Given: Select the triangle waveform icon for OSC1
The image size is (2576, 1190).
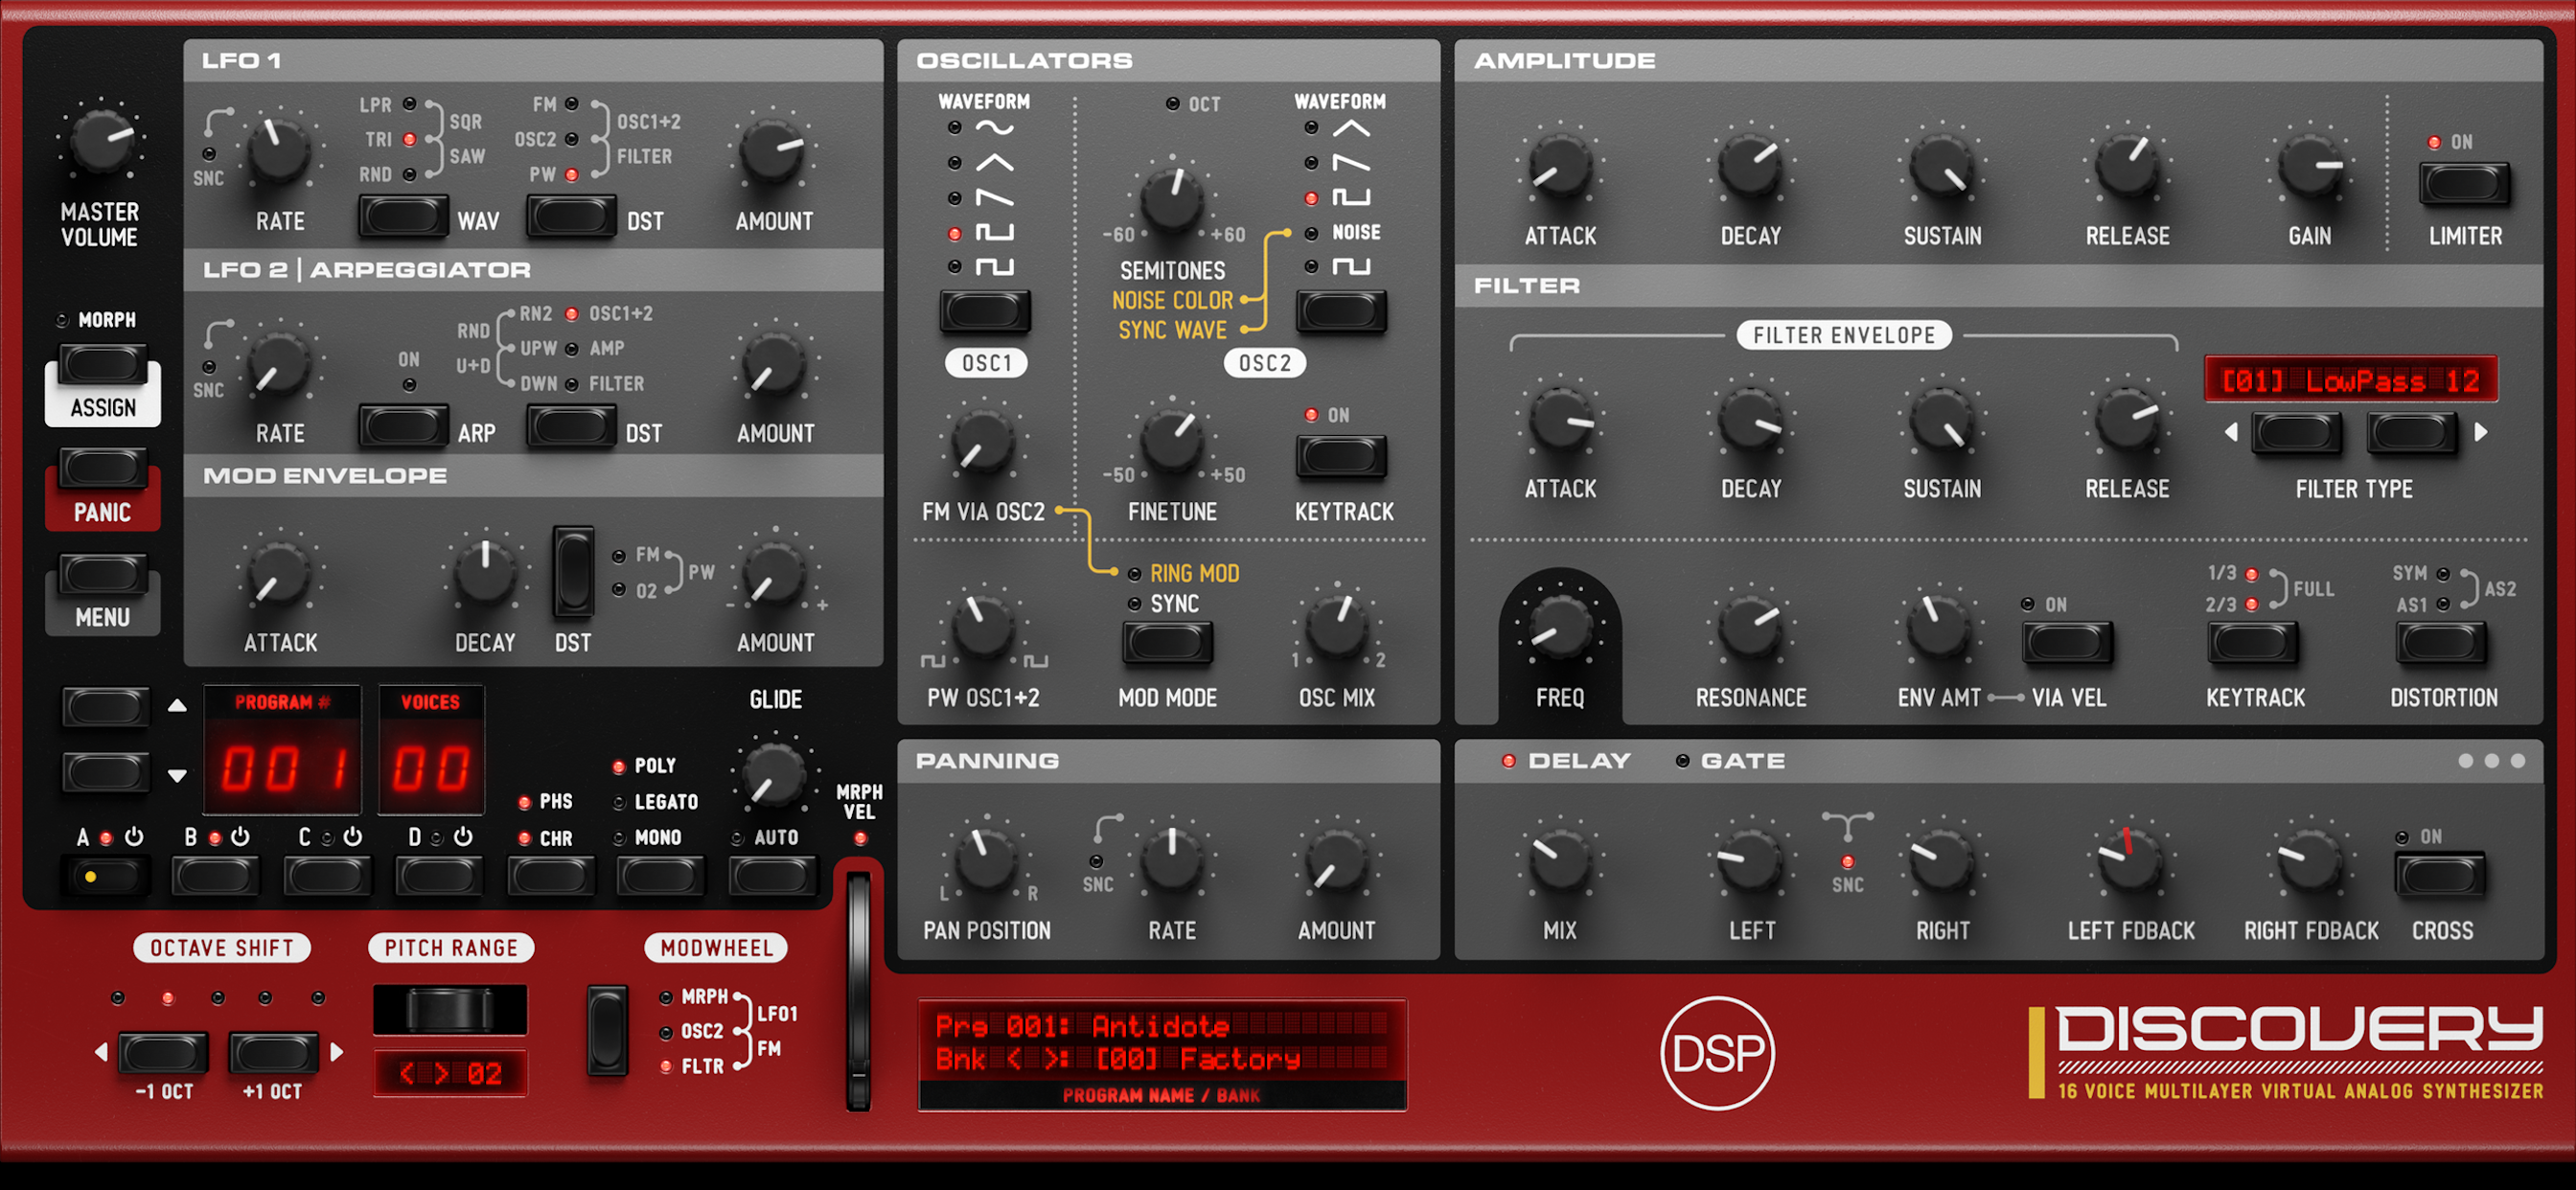Looking at the screenshot, I should pos(994,163).
